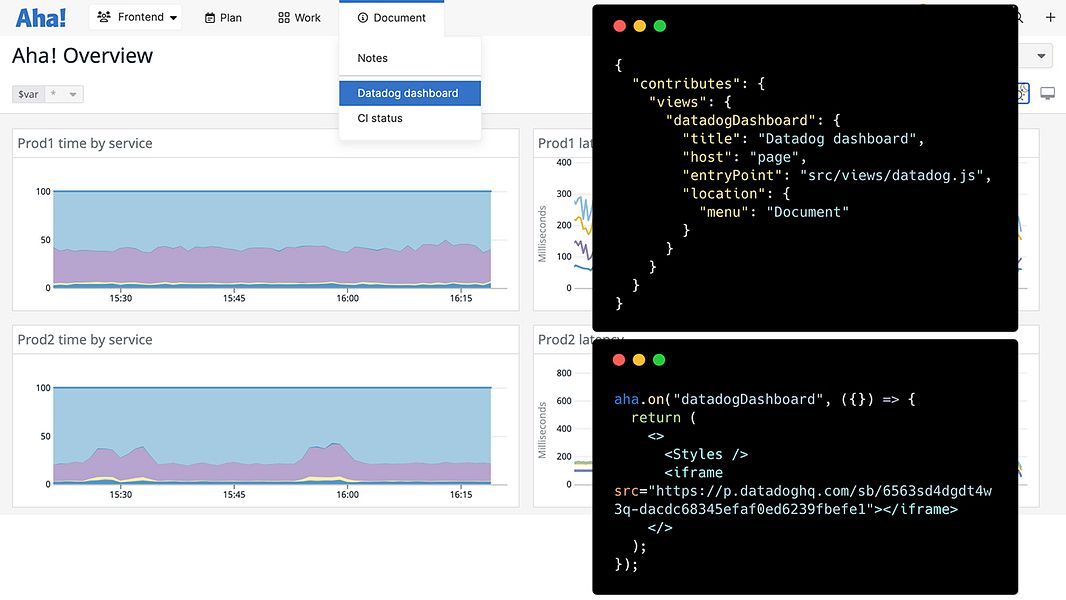
Task: Select Datadog dashboard menu entry
Action: [410, 93]
